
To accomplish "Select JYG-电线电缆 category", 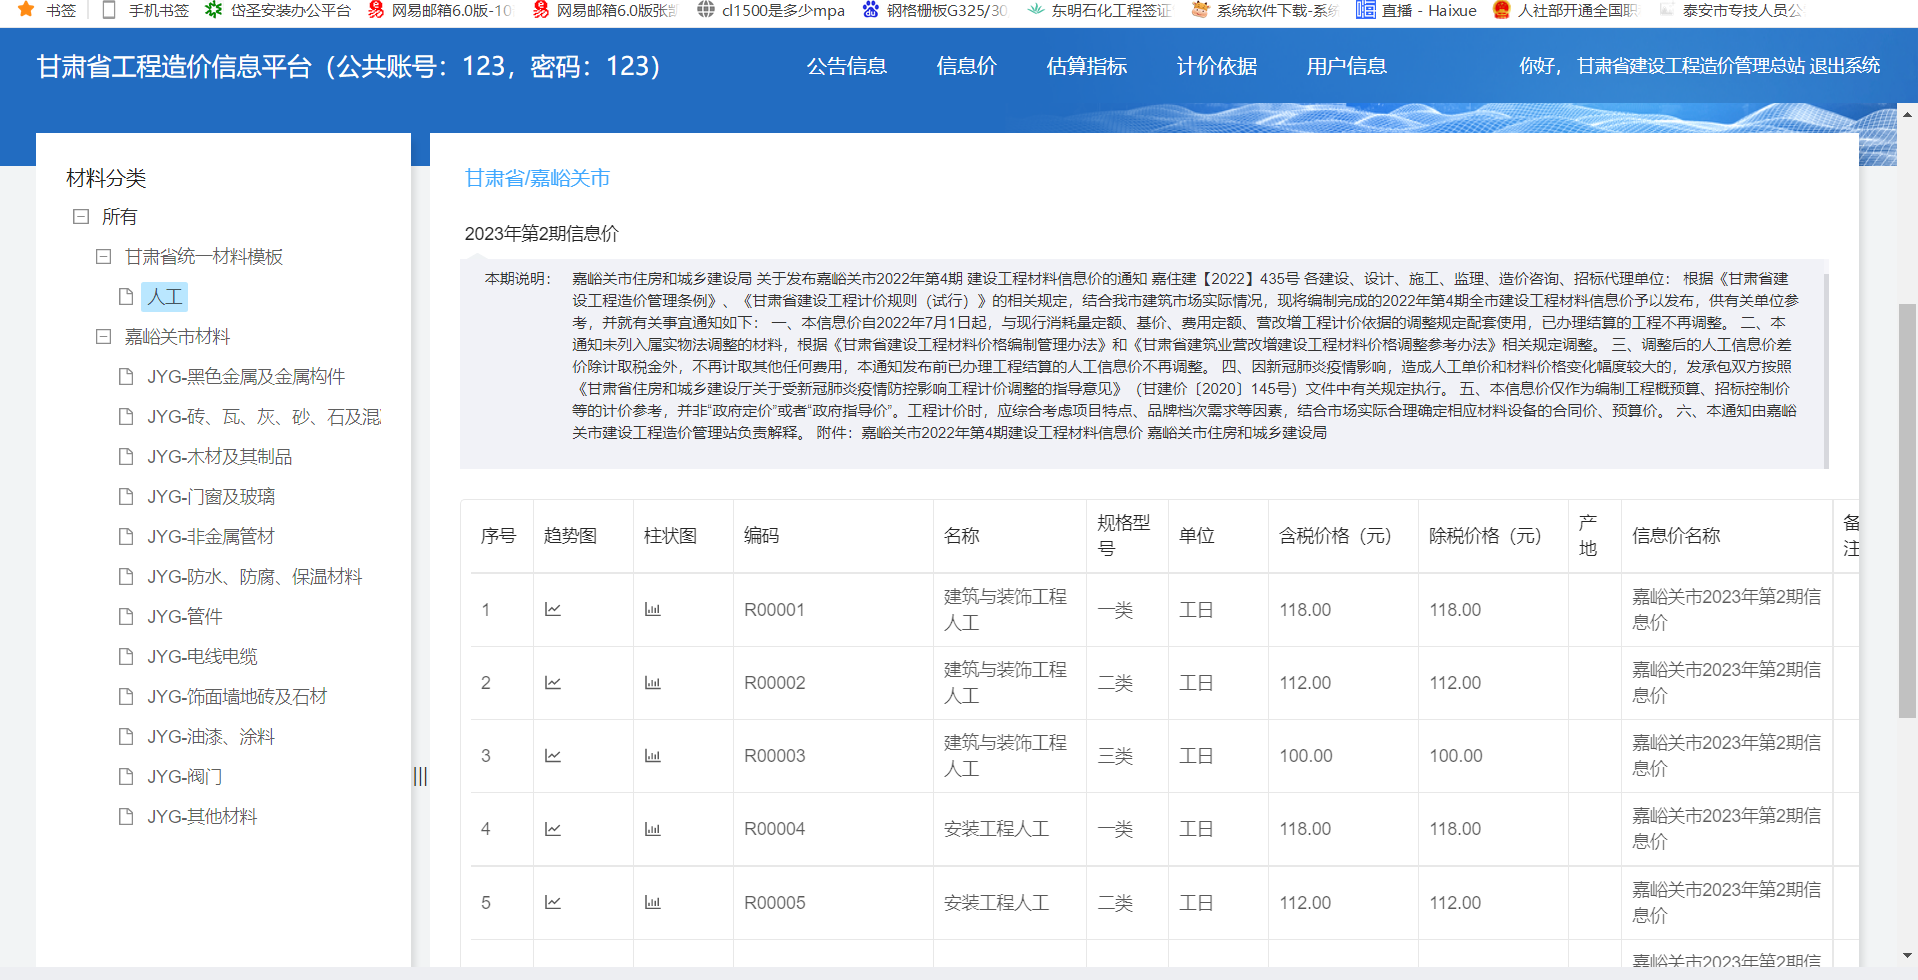I will (202, 656).
